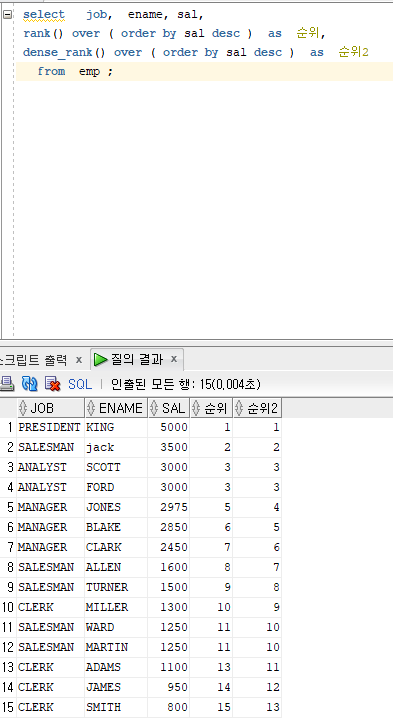
Task: Select the 순위2 cell in the JONES row
Action: tap(257, 507)
